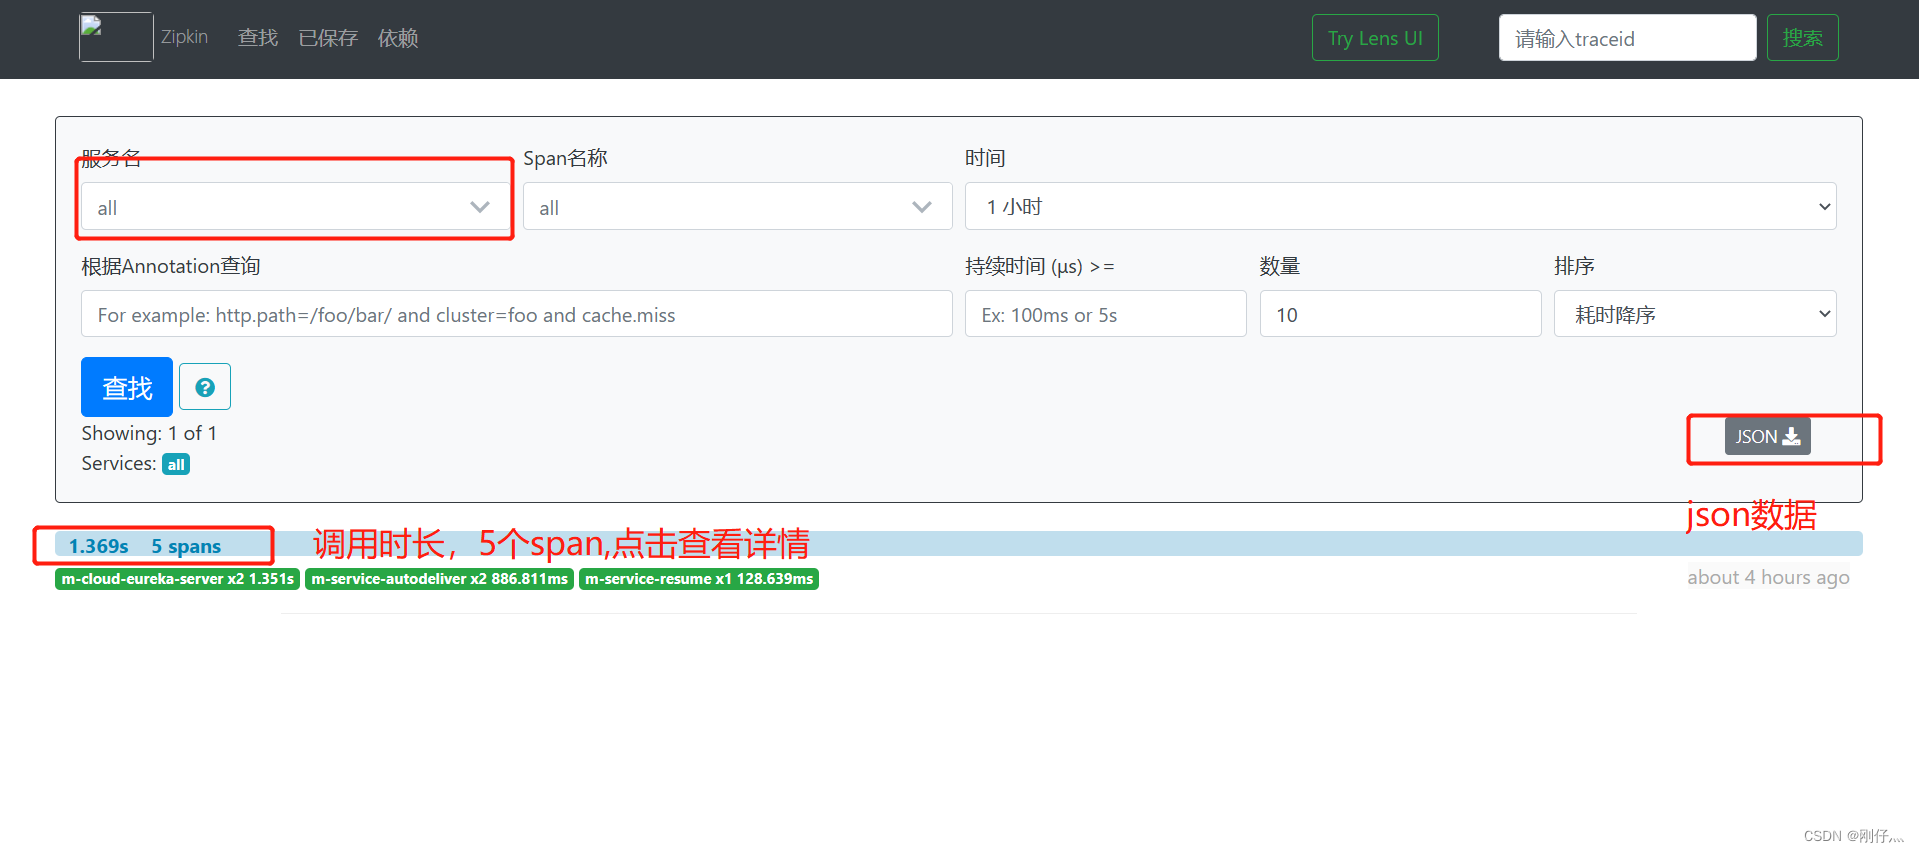Download traces with the JSON button
This screenshot has width=1919, height=853.
click(x=1767, y=436)
